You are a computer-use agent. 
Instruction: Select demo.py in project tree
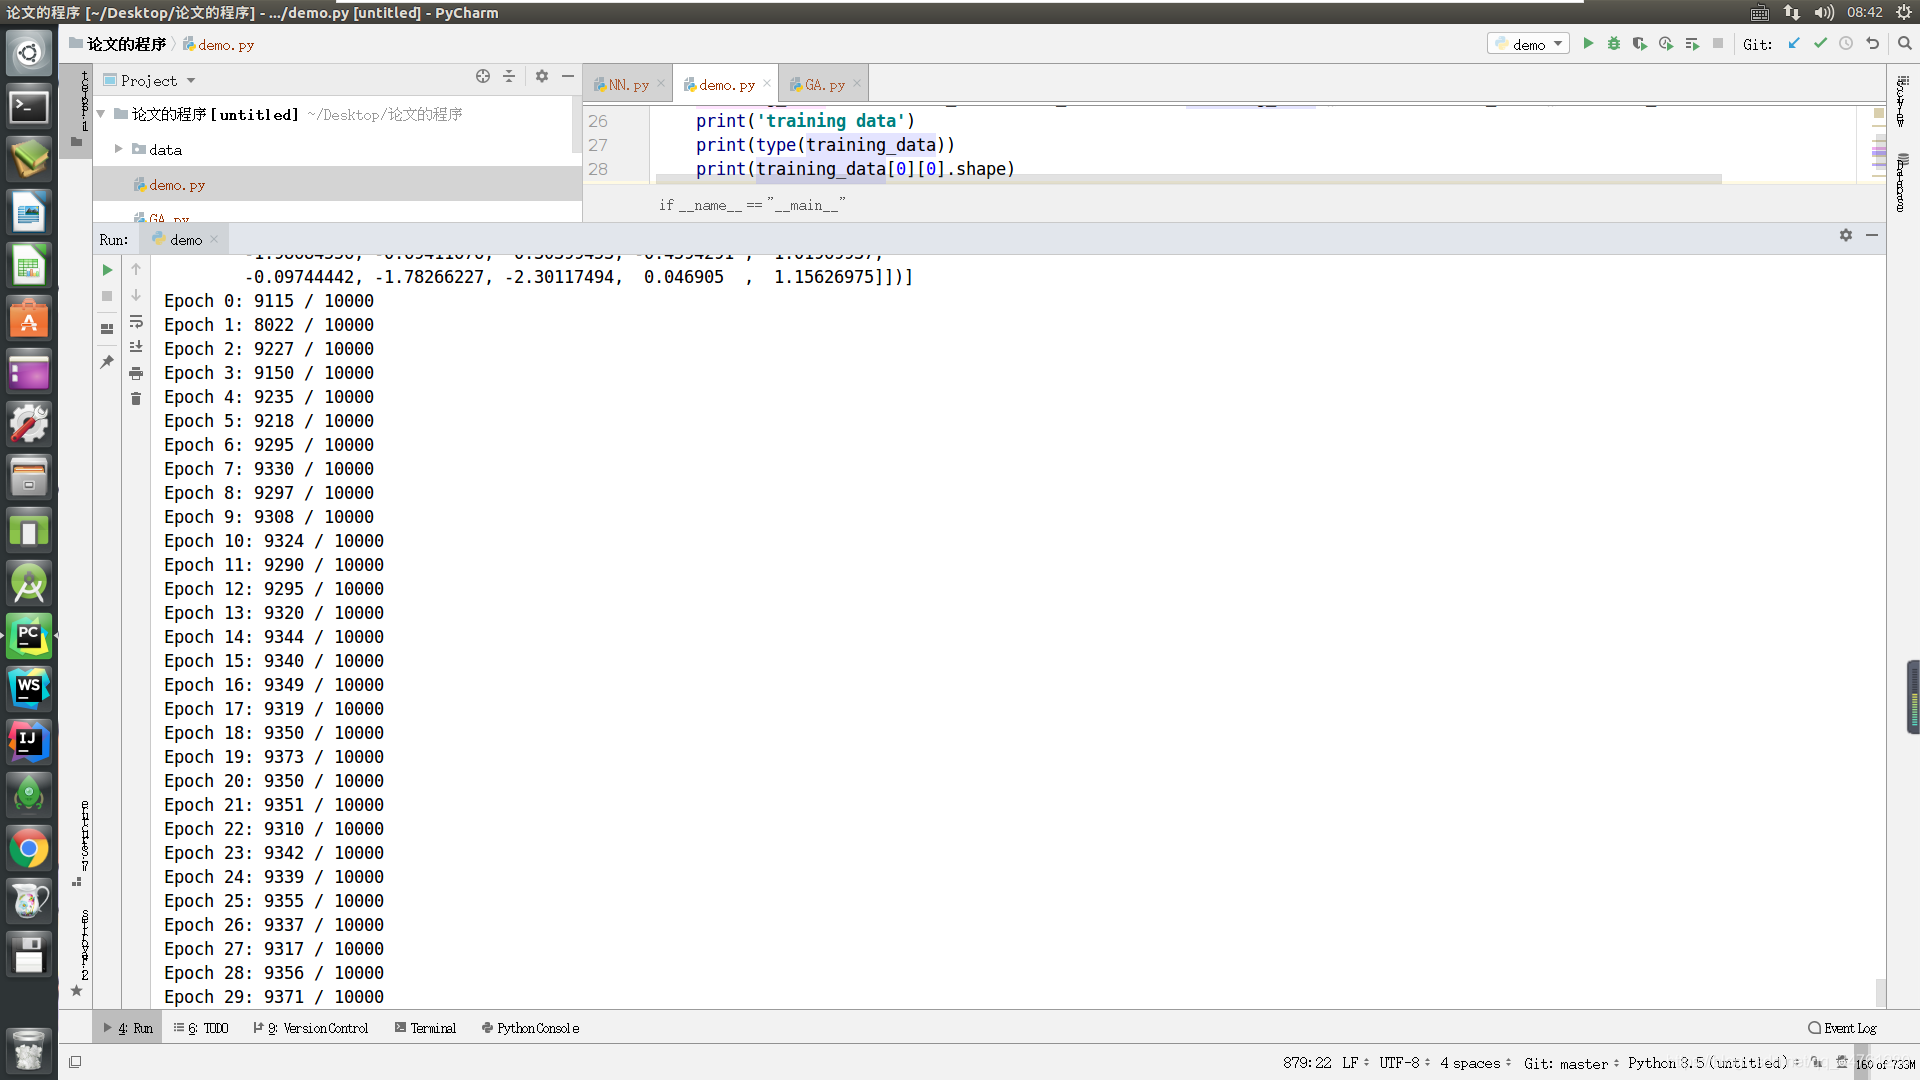177,185
